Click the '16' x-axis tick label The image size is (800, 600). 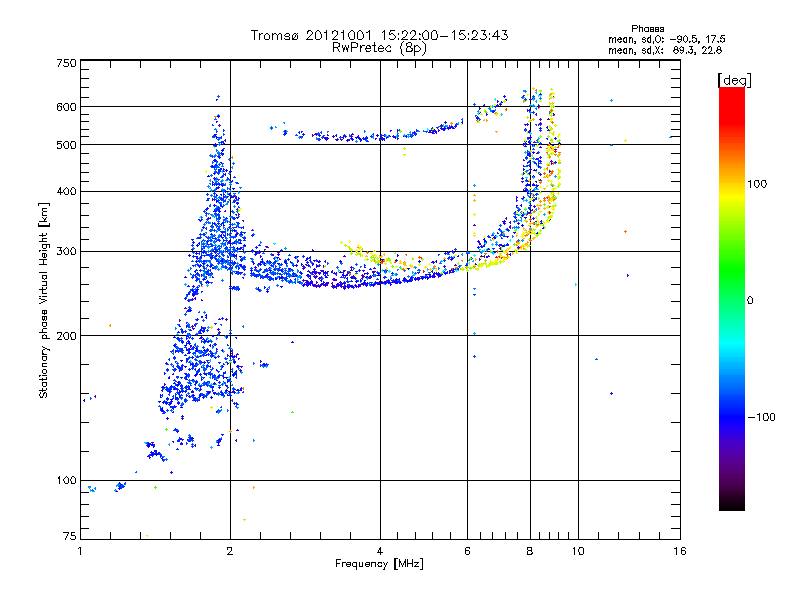(680, 551)
